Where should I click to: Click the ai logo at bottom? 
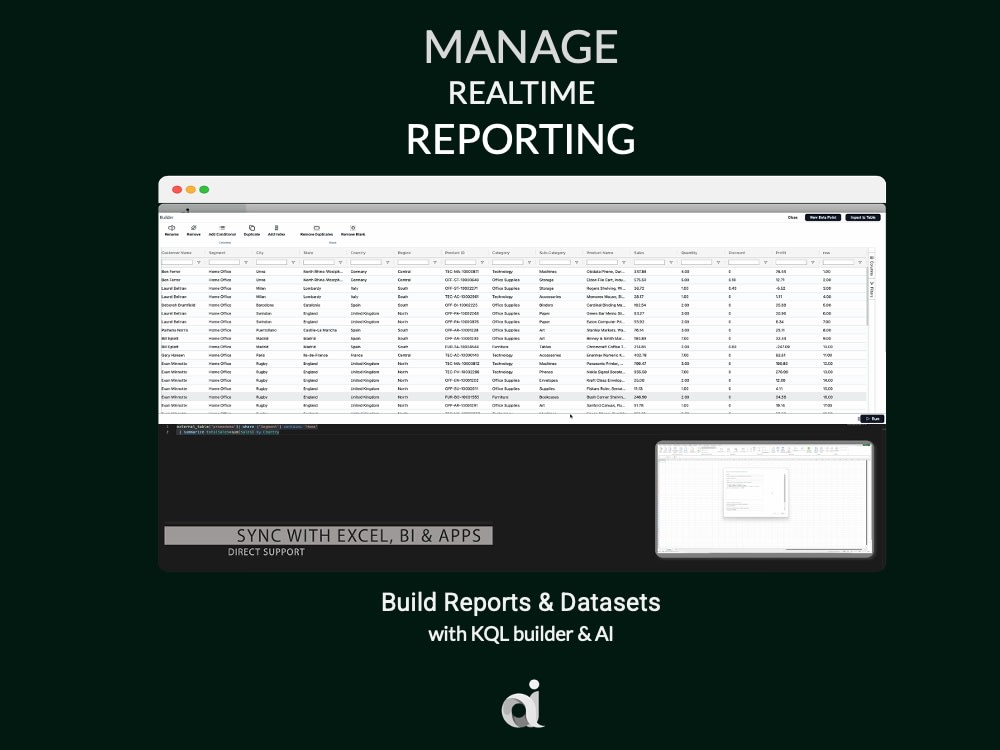(522, 704)
